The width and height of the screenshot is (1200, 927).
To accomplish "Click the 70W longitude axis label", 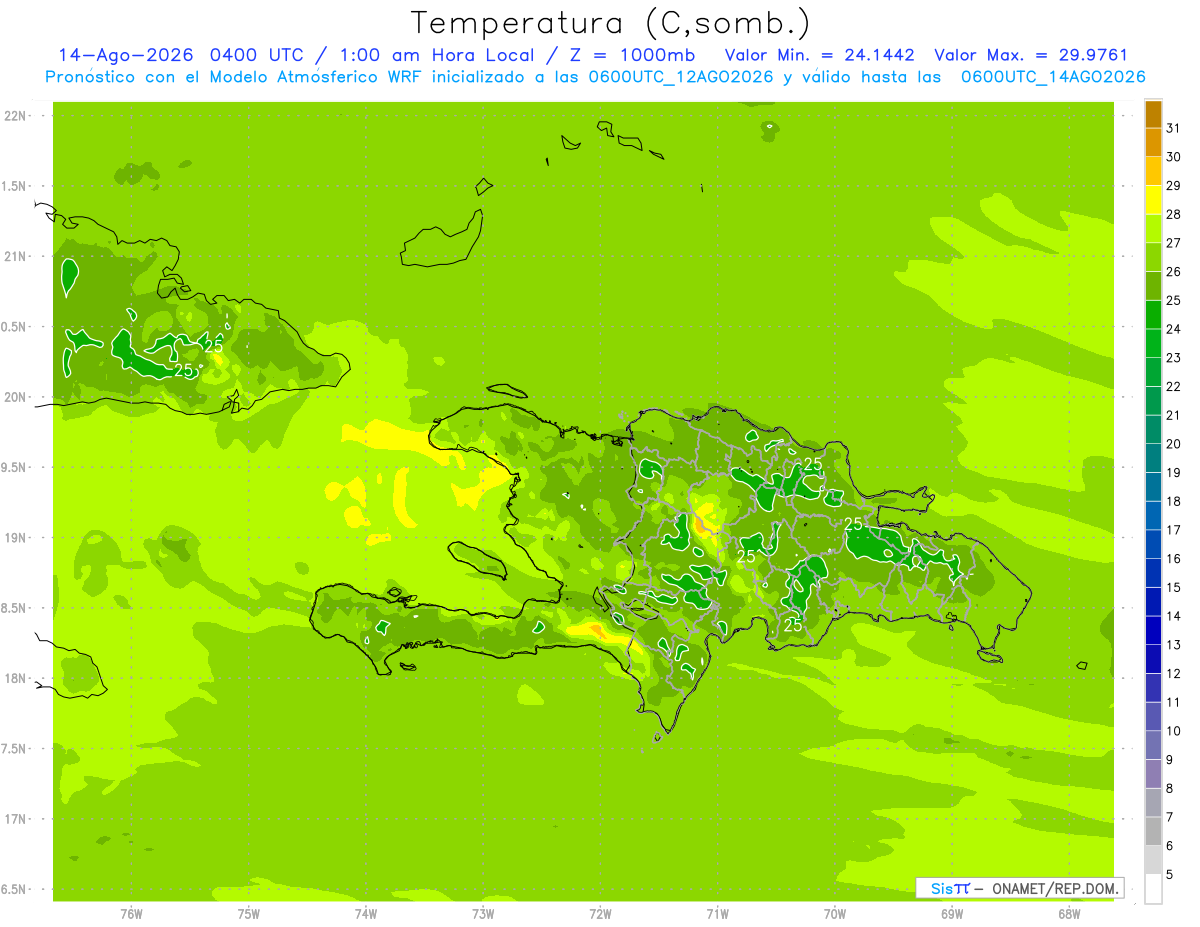I will click(835, 914).
